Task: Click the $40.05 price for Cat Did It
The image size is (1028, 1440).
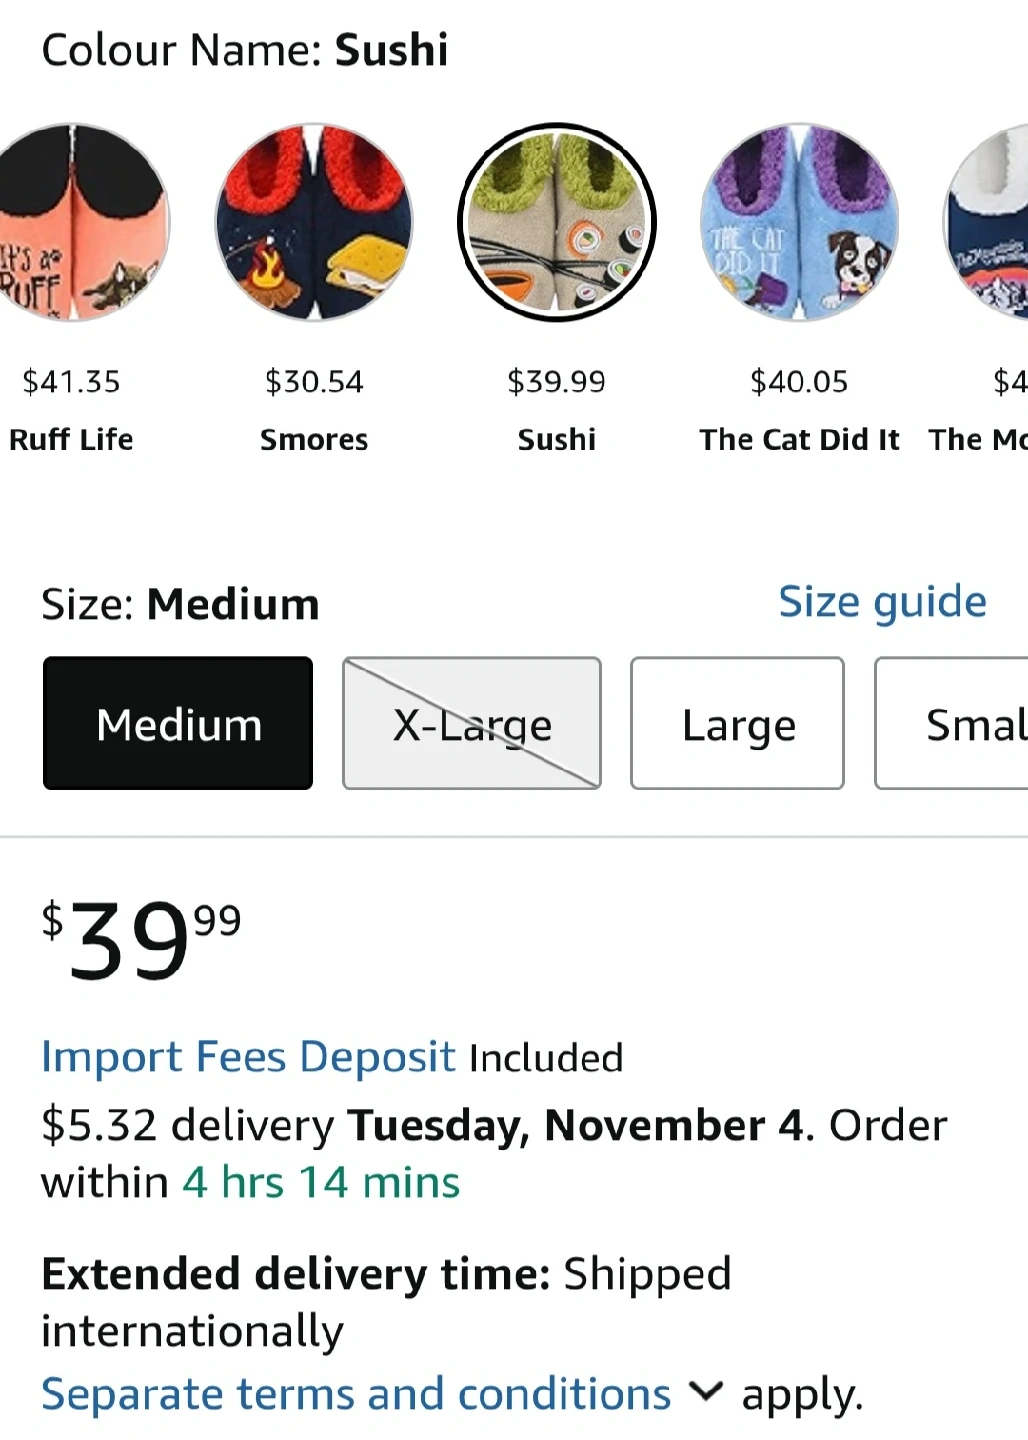Action: point(799,381)
